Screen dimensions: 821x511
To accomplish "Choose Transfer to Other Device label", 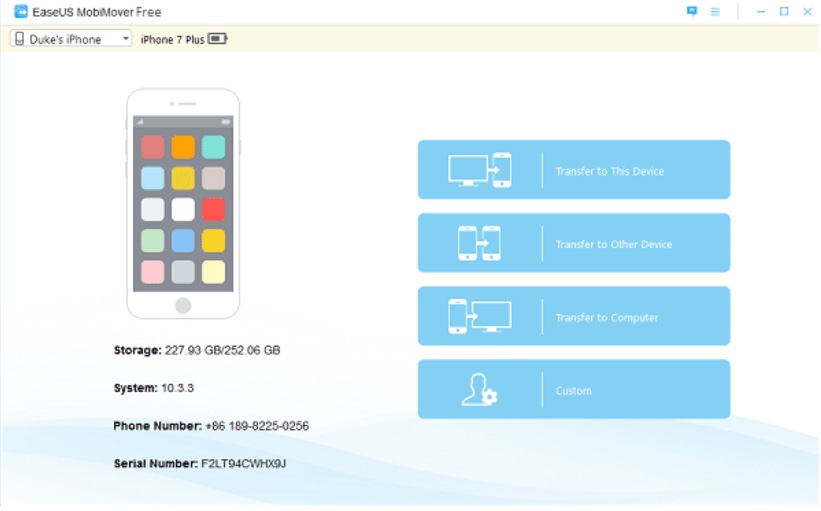I will 613,244.
